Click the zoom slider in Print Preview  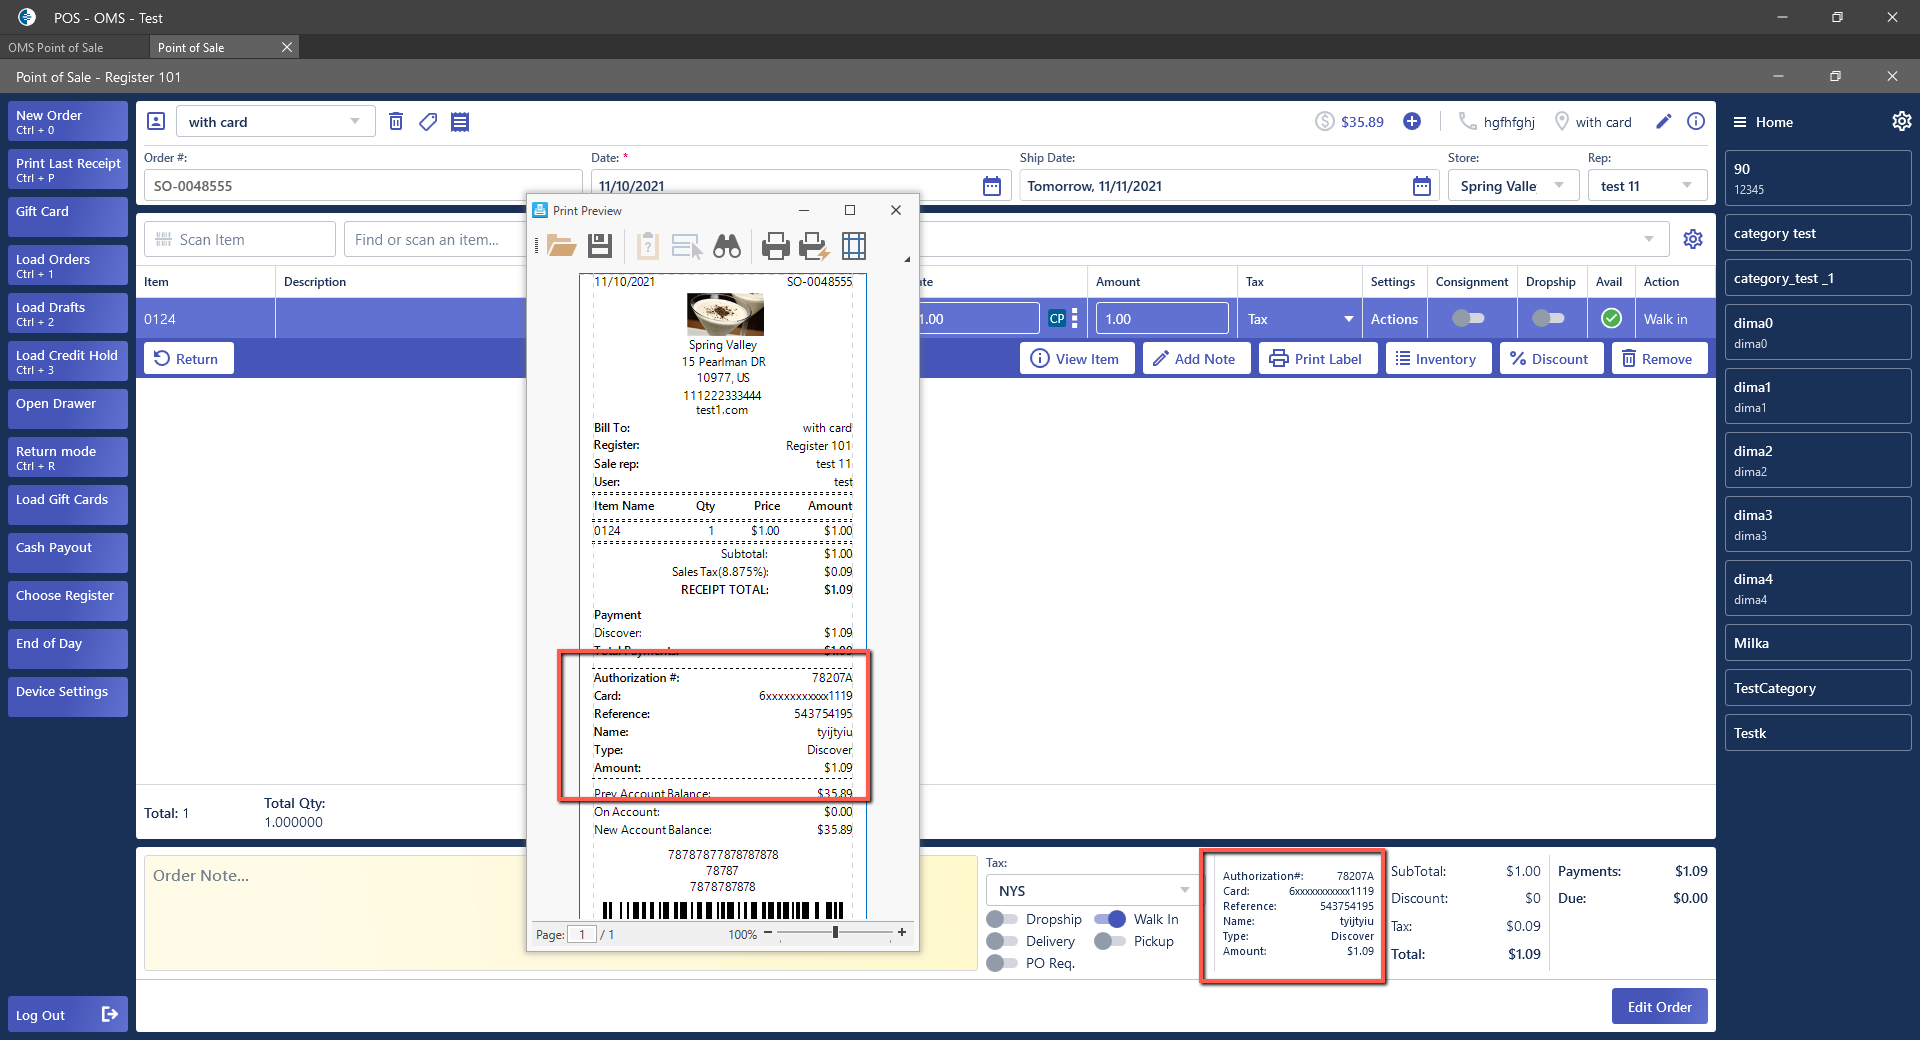click(x=835, y=933)
